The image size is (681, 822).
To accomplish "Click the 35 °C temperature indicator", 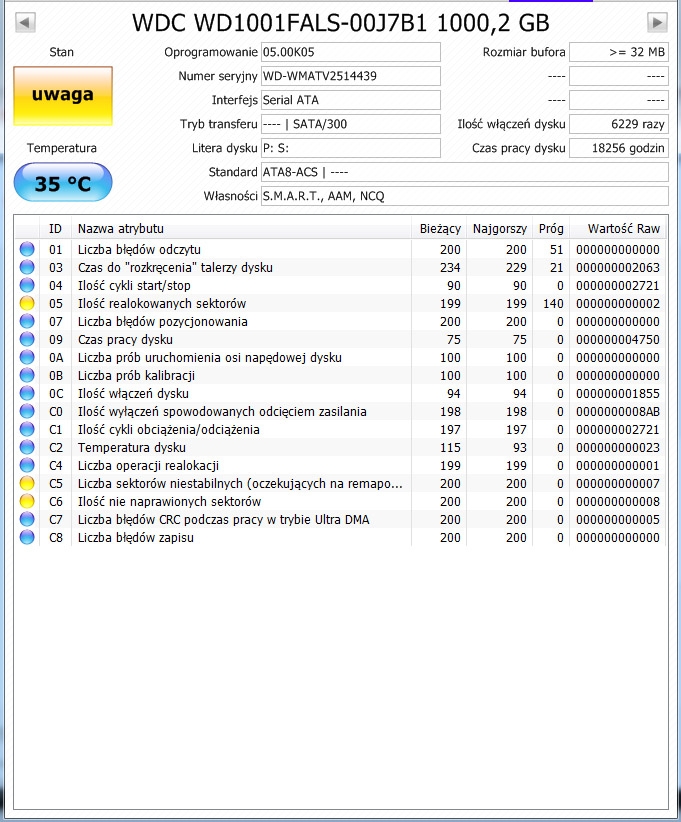I will point(63,182).
